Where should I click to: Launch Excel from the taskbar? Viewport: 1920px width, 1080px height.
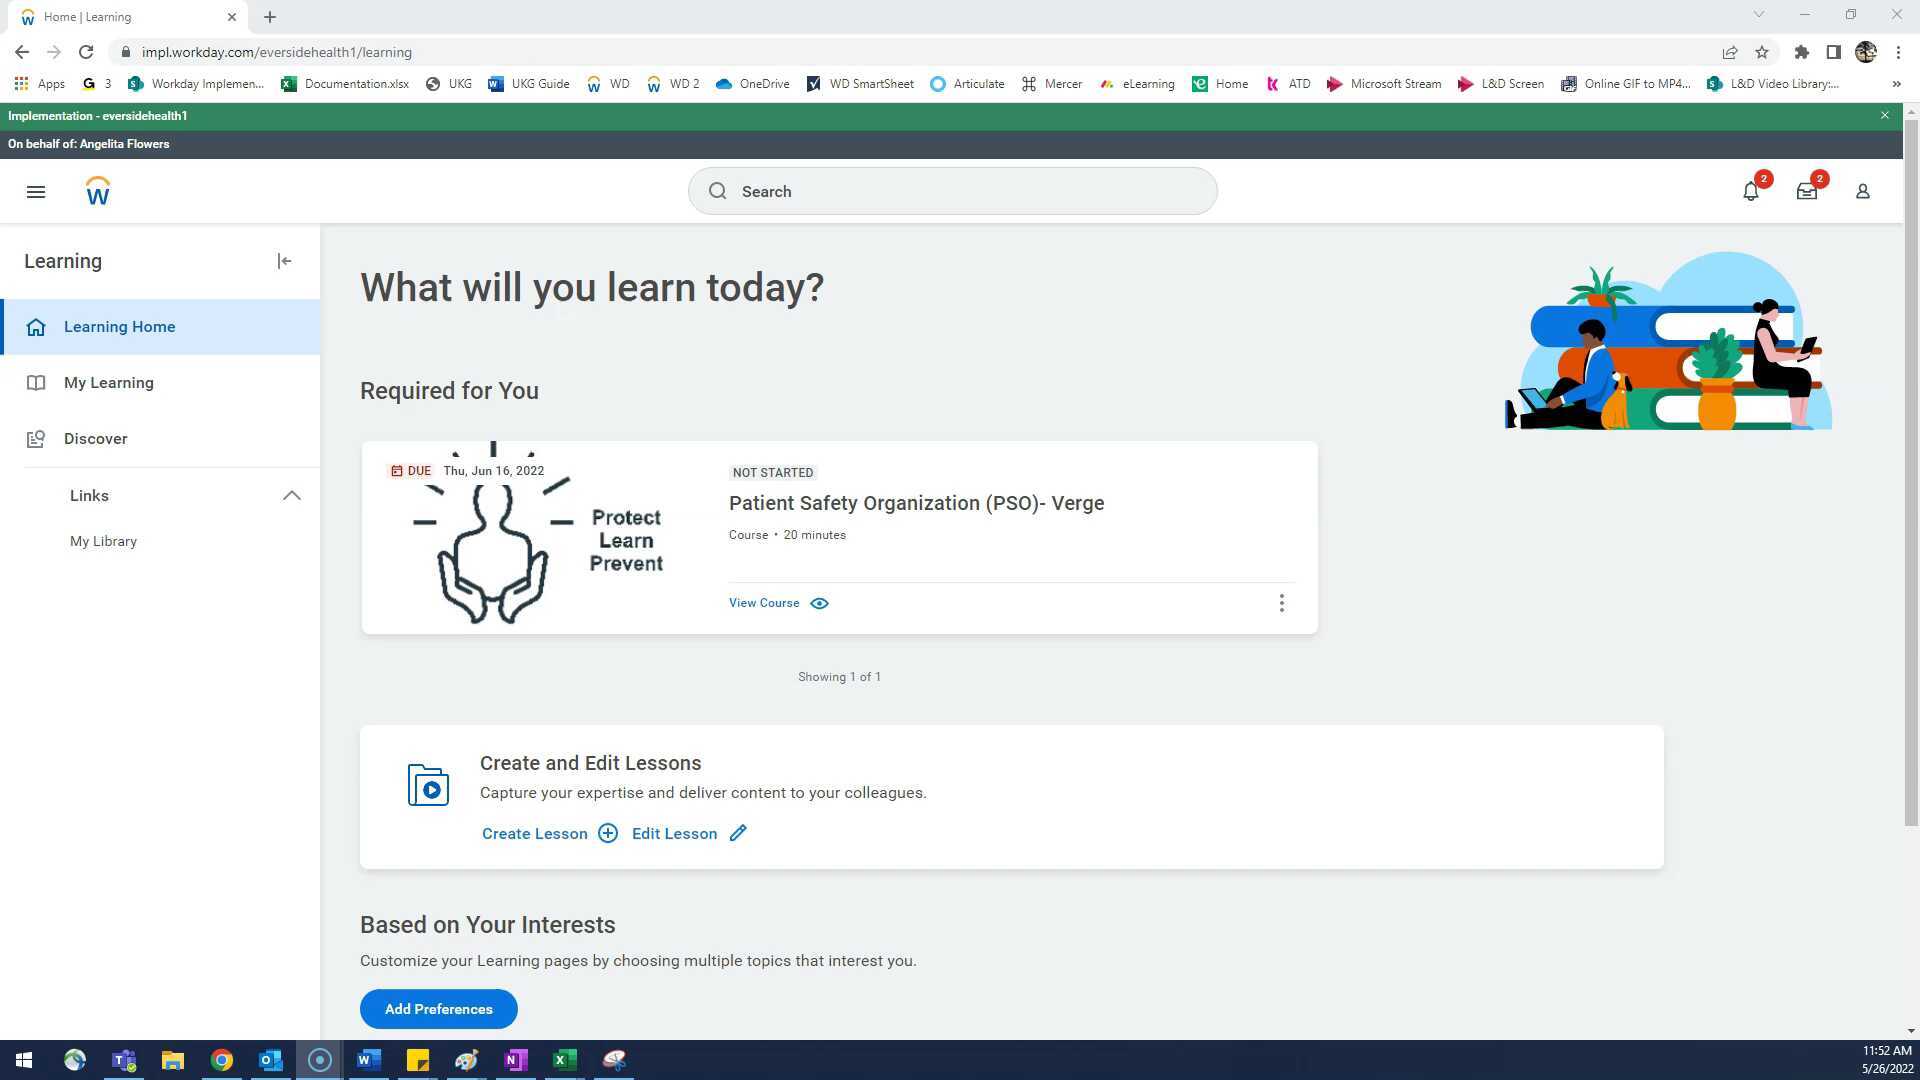564,1060
